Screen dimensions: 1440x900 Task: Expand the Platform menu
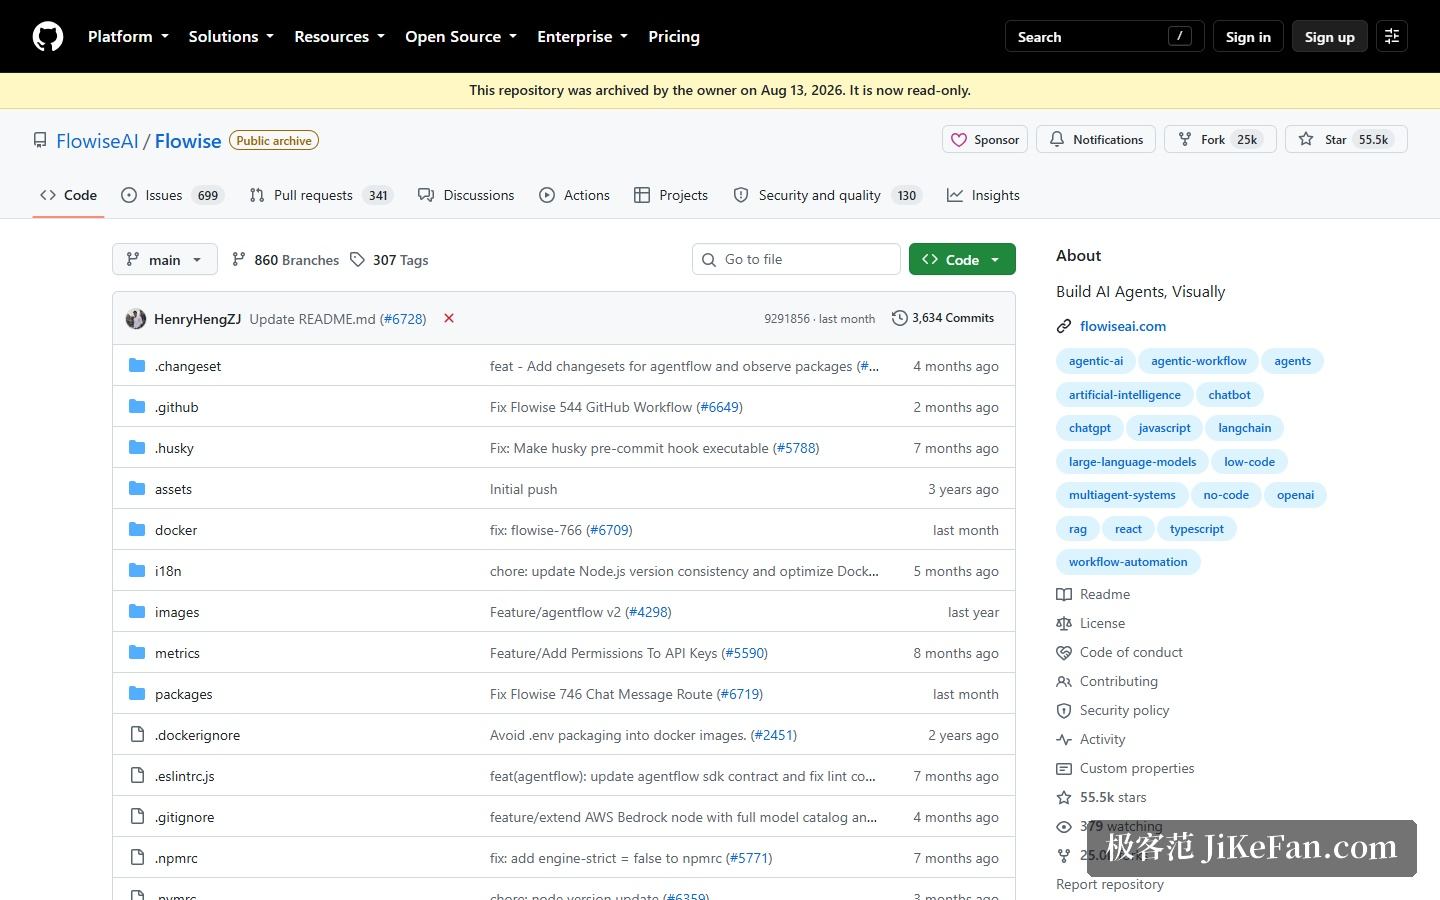(x=128, y=36)
